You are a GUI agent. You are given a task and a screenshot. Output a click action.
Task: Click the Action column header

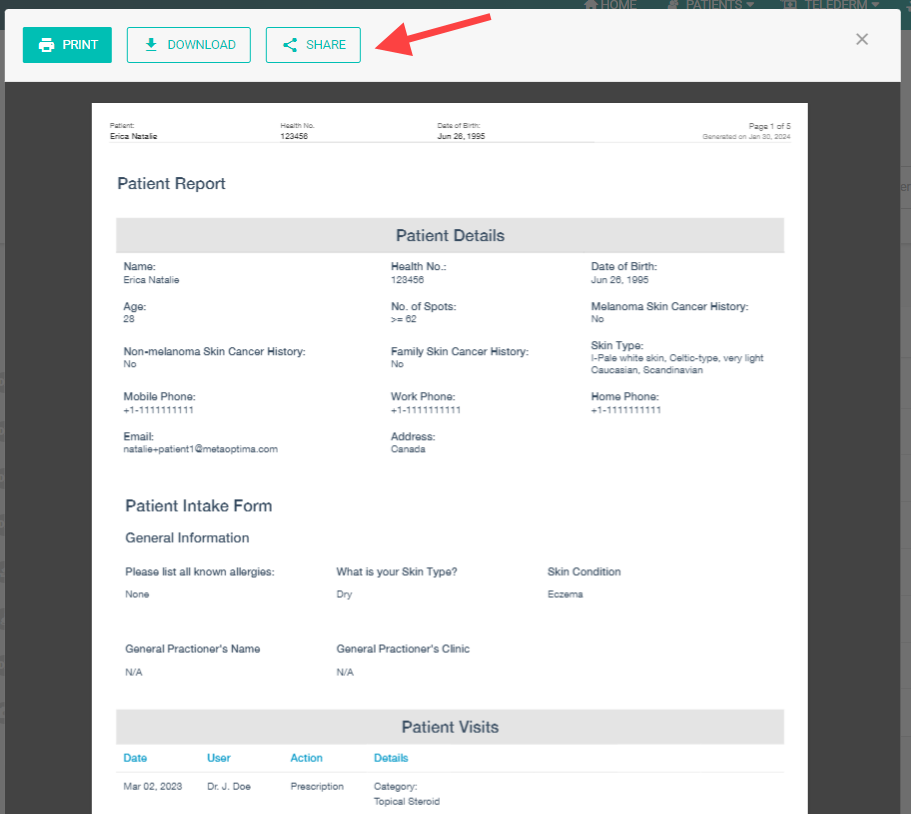click(306, 758)
